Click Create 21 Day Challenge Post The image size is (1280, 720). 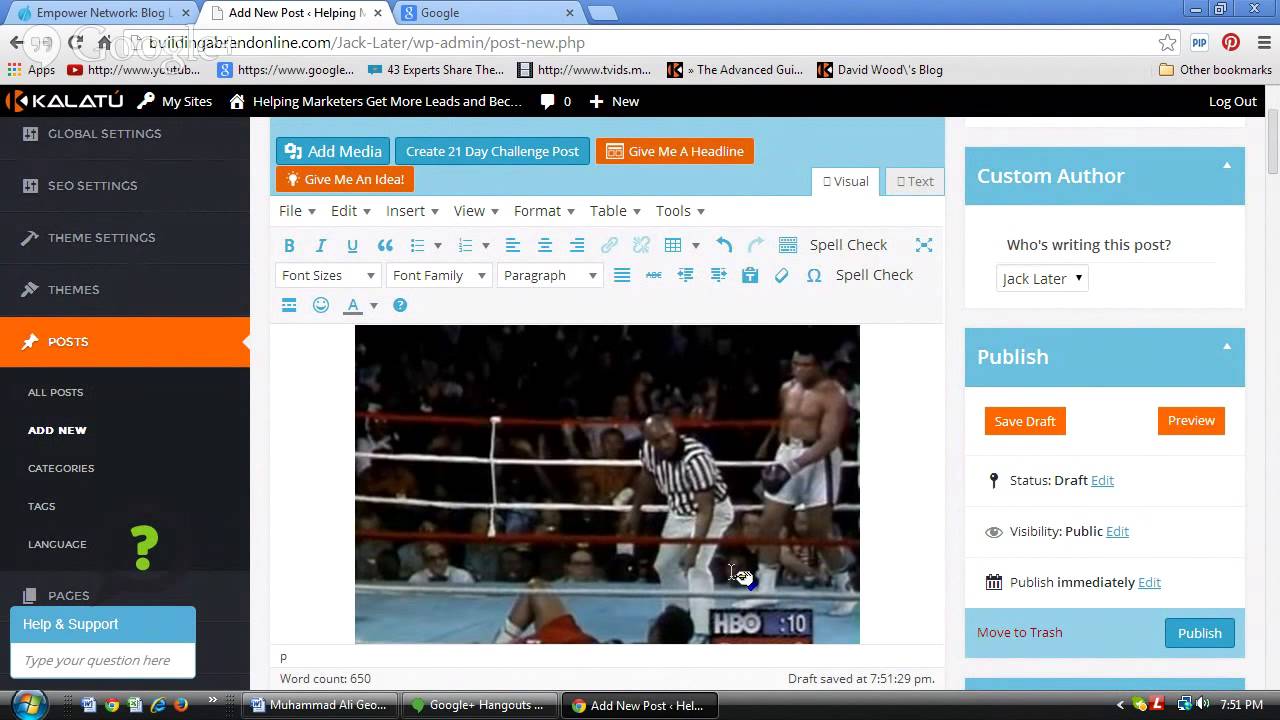pos(492,151)
